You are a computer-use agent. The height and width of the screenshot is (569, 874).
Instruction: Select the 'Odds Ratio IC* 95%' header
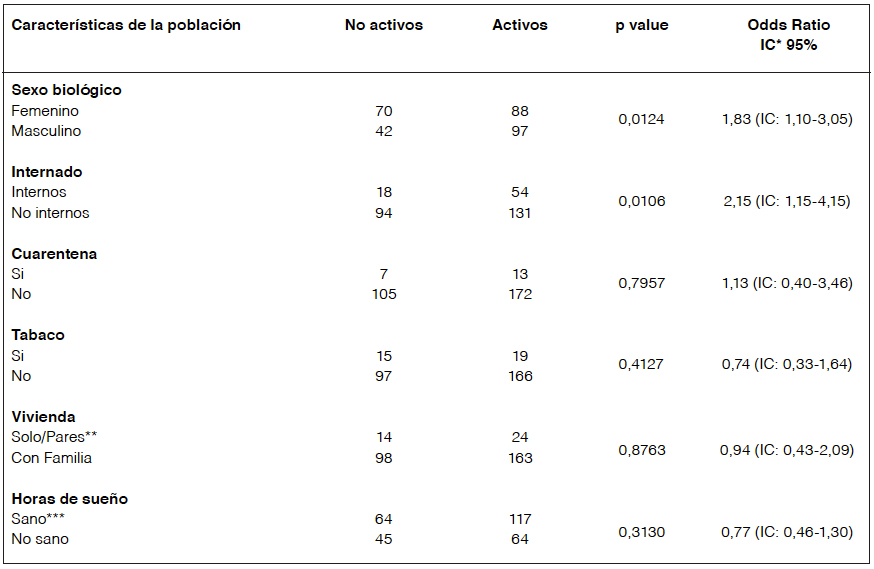pyautogui.click(x=788, y=35)
